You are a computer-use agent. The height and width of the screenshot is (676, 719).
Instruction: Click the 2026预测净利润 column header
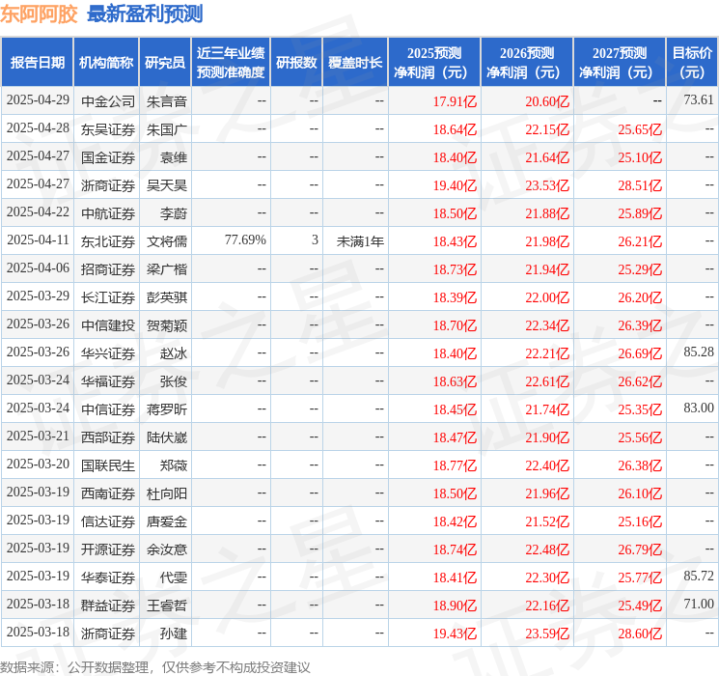coord(527,62)
